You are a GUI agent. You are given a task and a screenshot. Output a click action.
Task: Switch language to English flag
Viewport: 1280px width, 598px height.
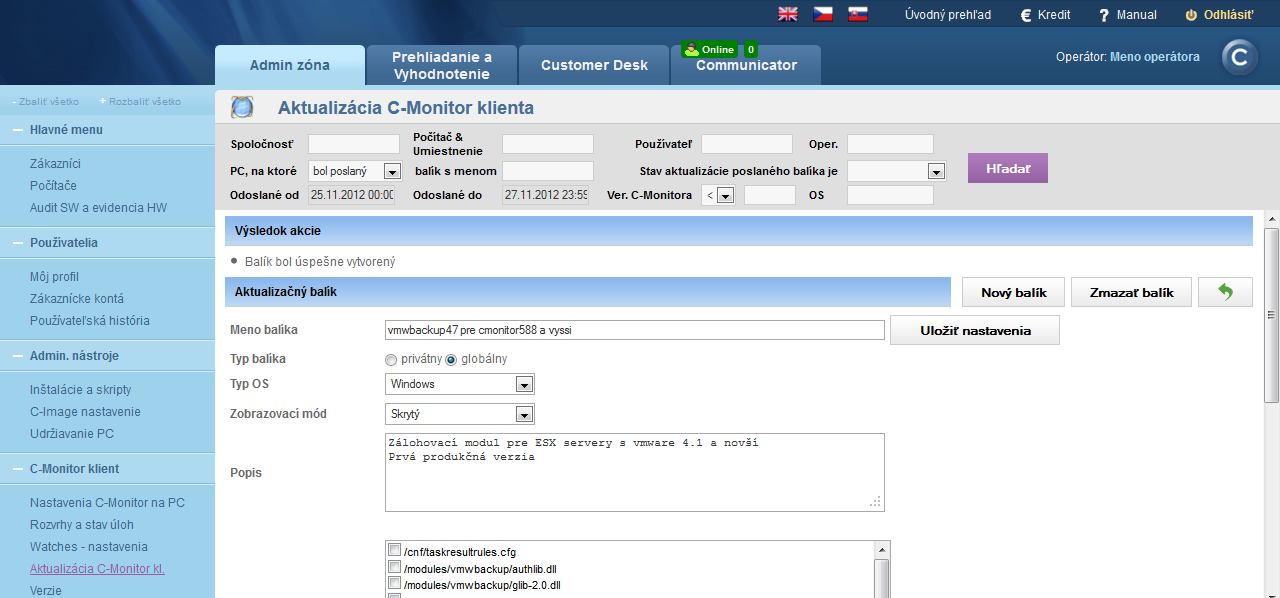pos(788,14)
